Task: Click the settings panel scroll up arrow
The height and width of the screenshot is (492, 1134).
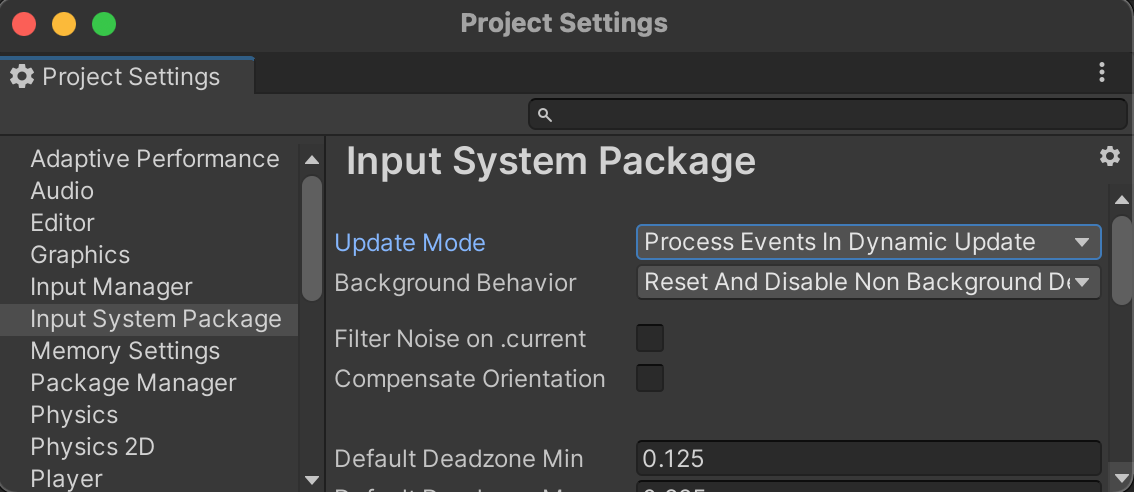Action: pyautogui.click(x=1122, y=200)
